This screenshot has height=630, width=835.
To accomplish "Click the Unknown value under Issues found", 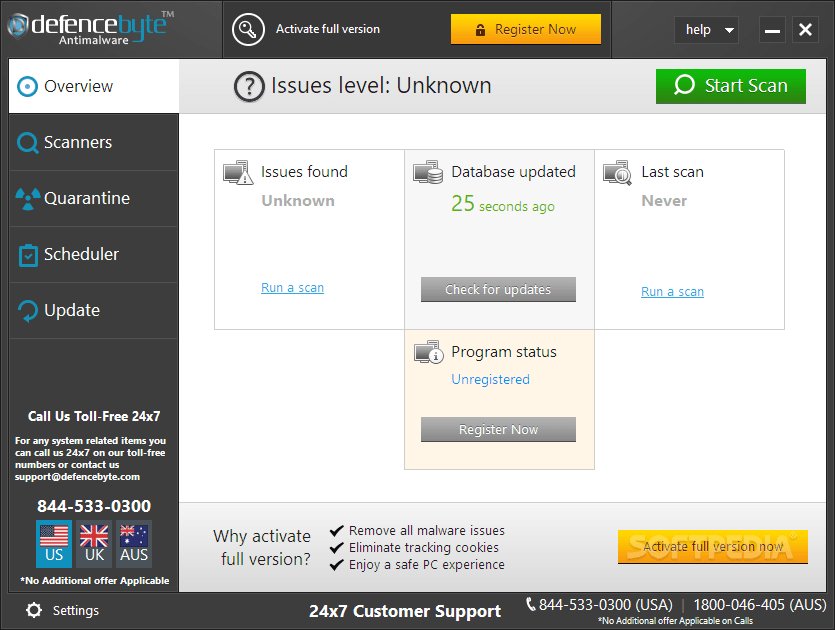I will click(x=298, y=201).
